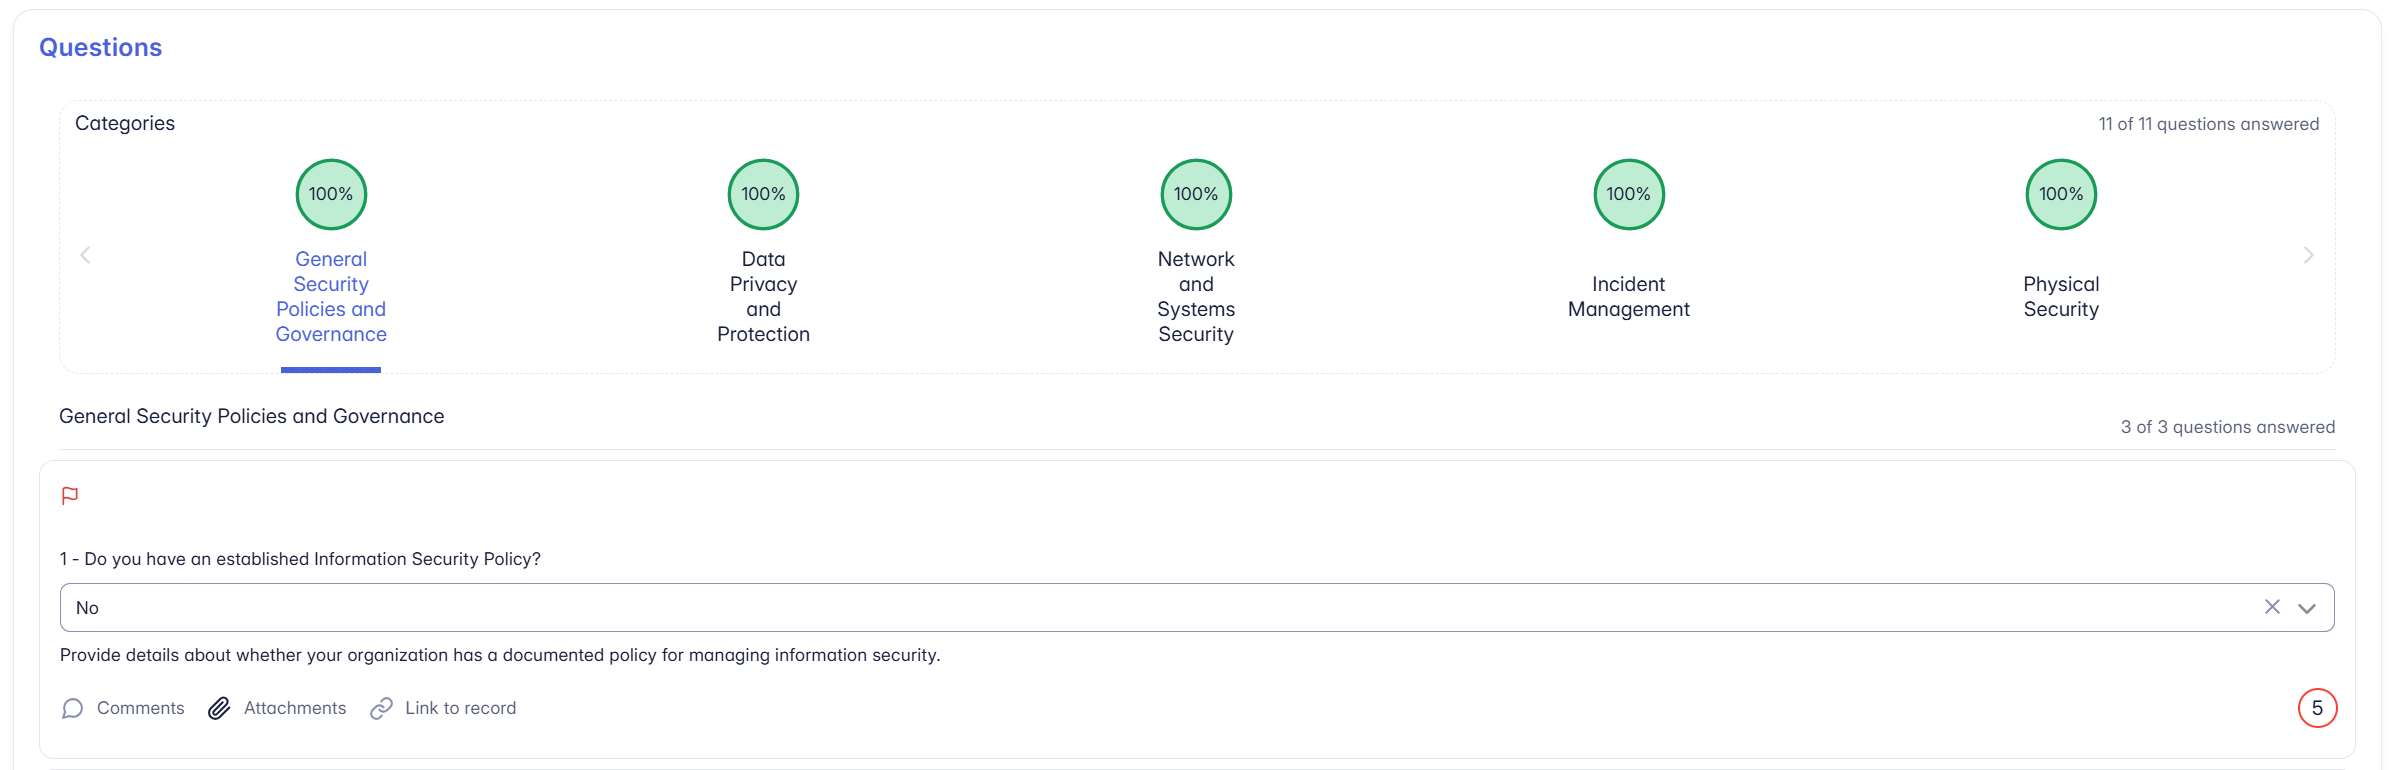The width and height of the screenshot is (2397, 770).
Task: Click the answer field displaying "No"
Action: pos(1100,607)
